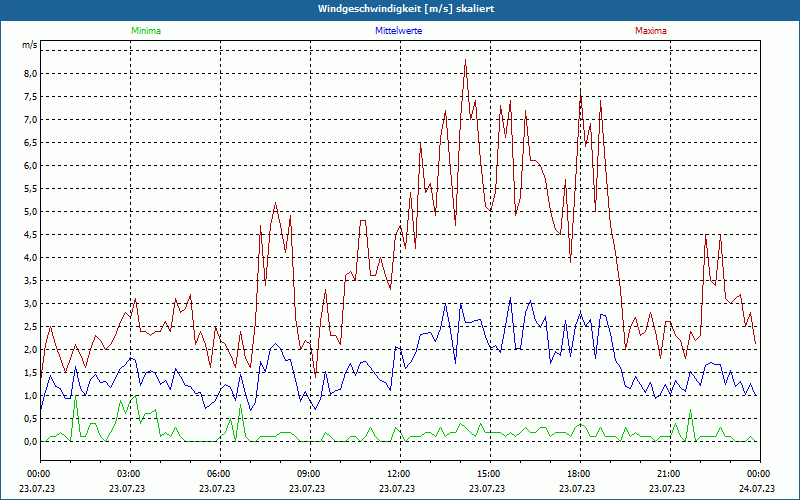The image size is (800, 500).
Task: Click the 'm/s' unit label on y-axis
Action: pyautogui.click(x=30, y=45)
